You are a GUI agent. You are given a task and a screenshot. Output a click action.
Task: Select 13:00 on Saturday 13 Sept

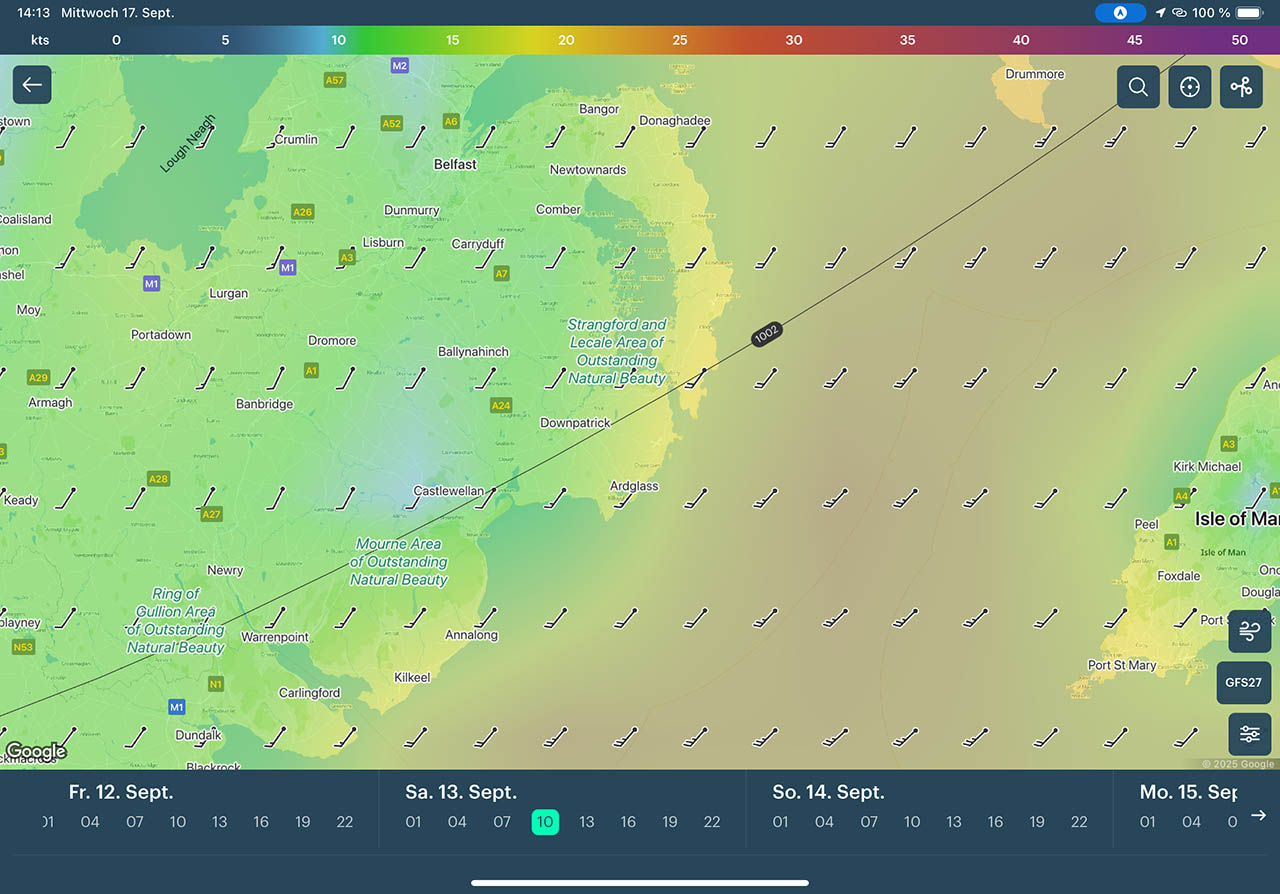[x=586, y=822]
